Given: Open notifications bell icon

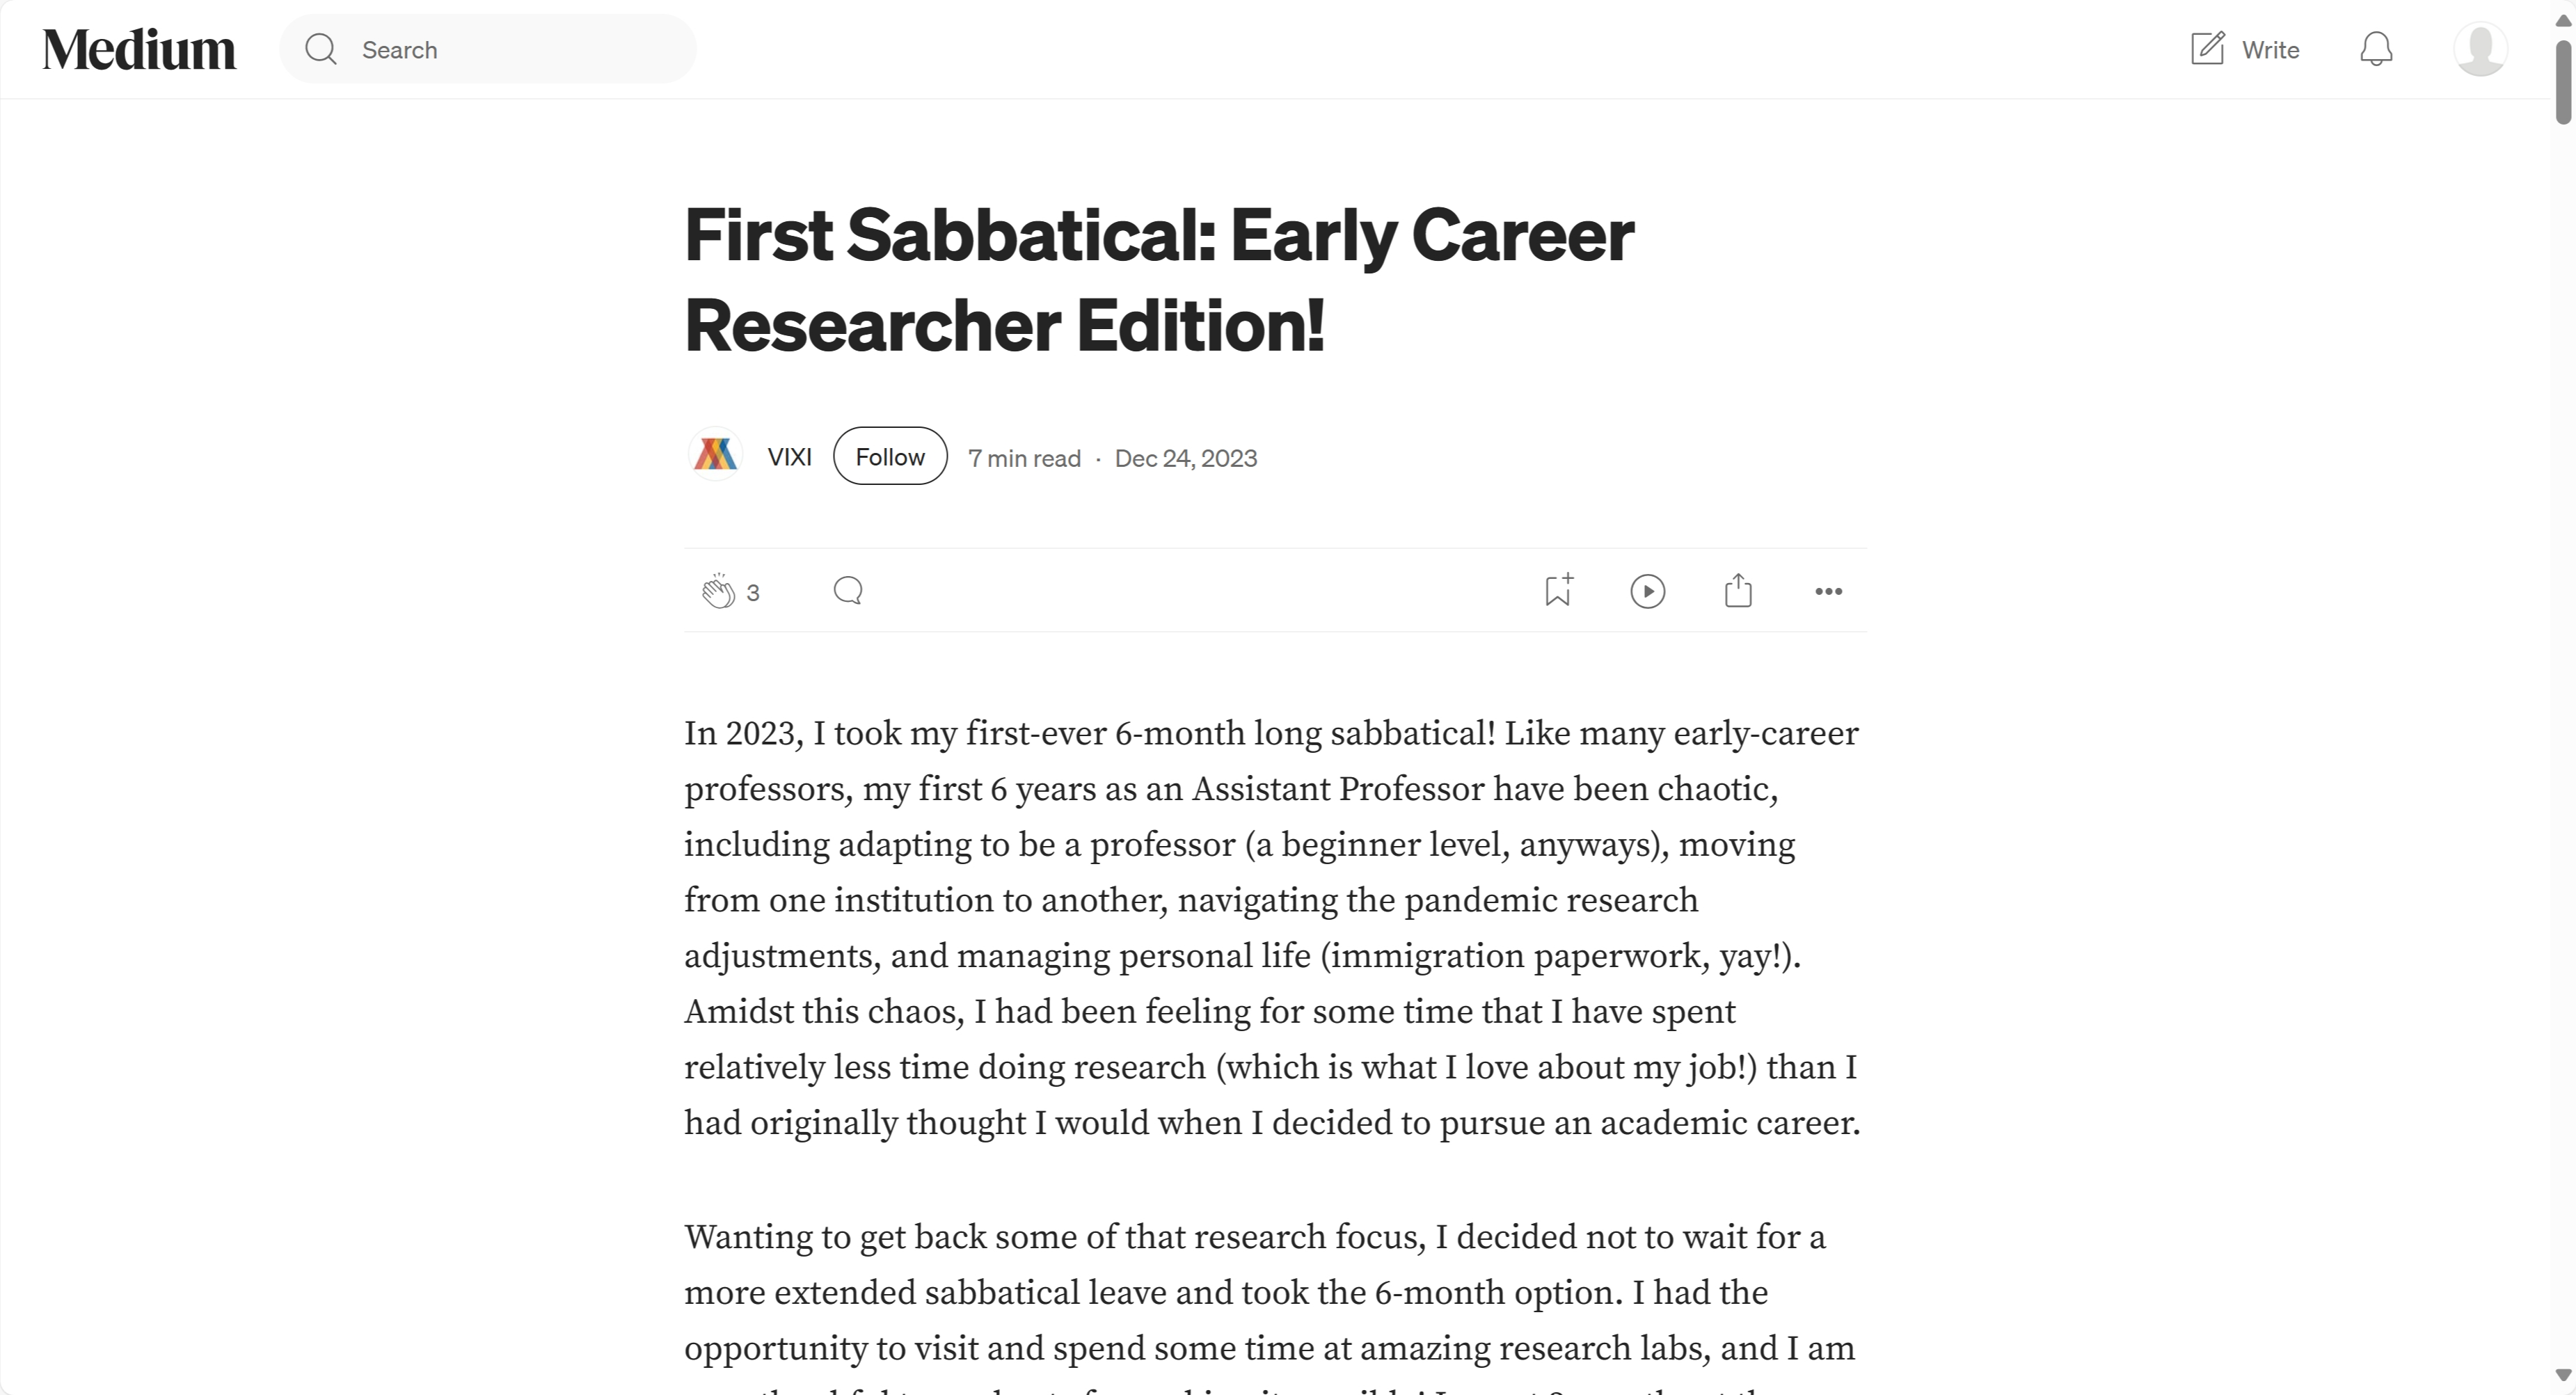Looking at the screenshot, I should coord(2376,49).
